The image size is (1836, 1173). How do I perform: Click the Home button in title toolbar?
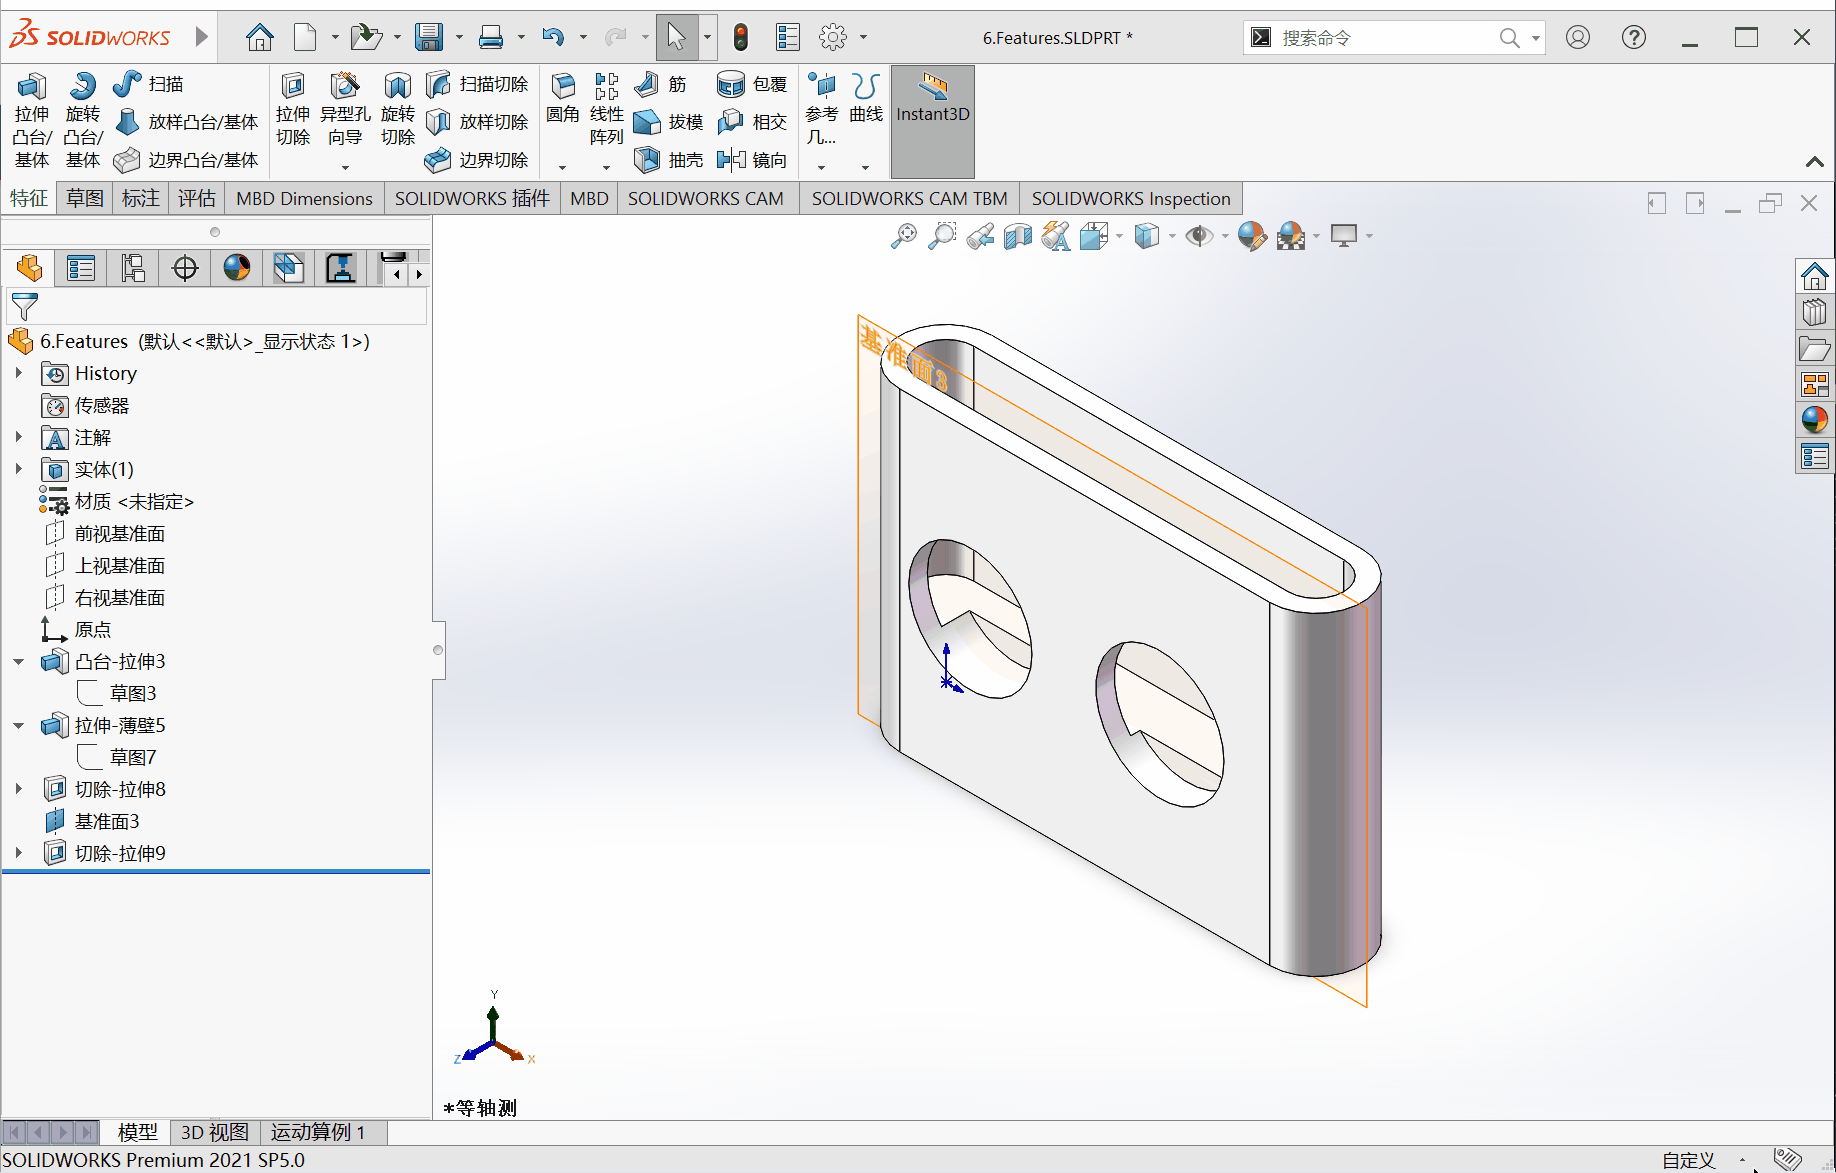coord(260,38)
